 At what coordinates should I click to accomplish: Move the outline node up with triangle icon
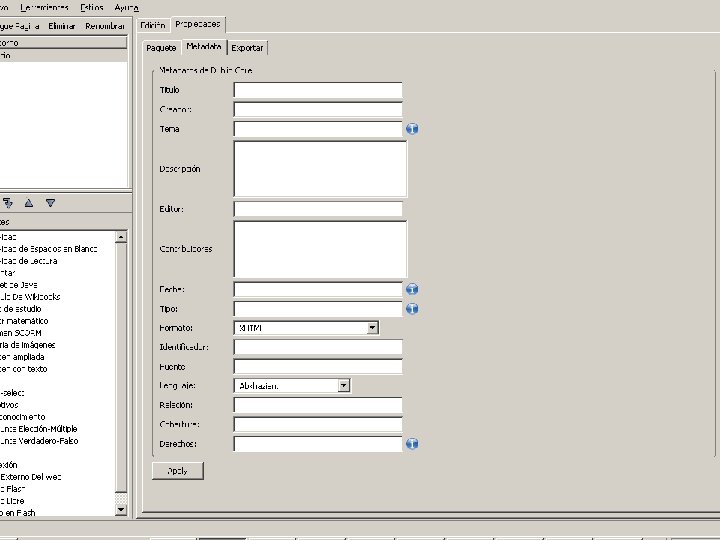pos(29,202)
